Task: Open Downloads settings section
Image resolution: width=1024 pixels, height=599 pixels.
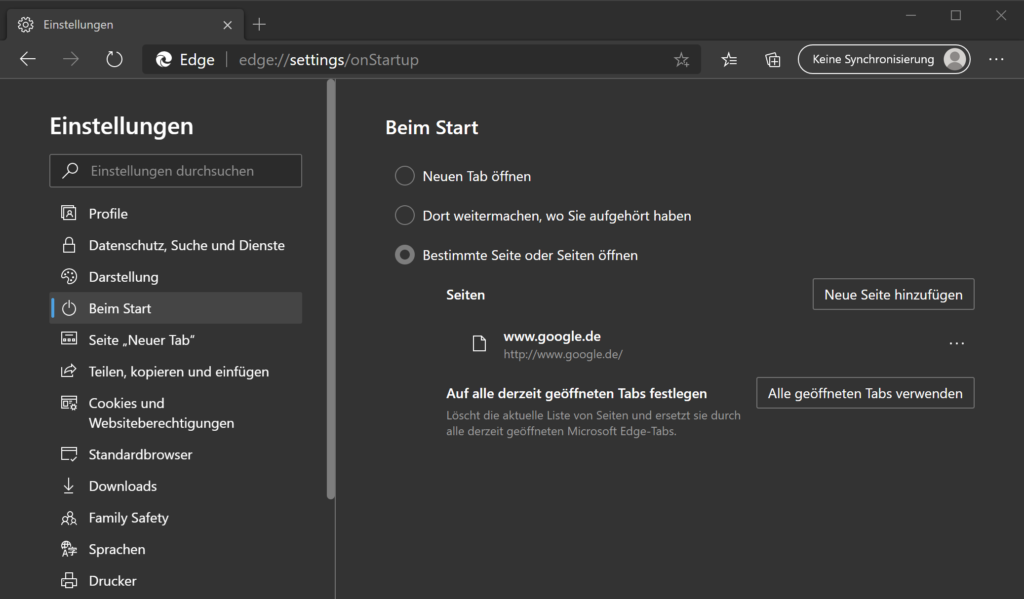Action: tap(176, 486)
